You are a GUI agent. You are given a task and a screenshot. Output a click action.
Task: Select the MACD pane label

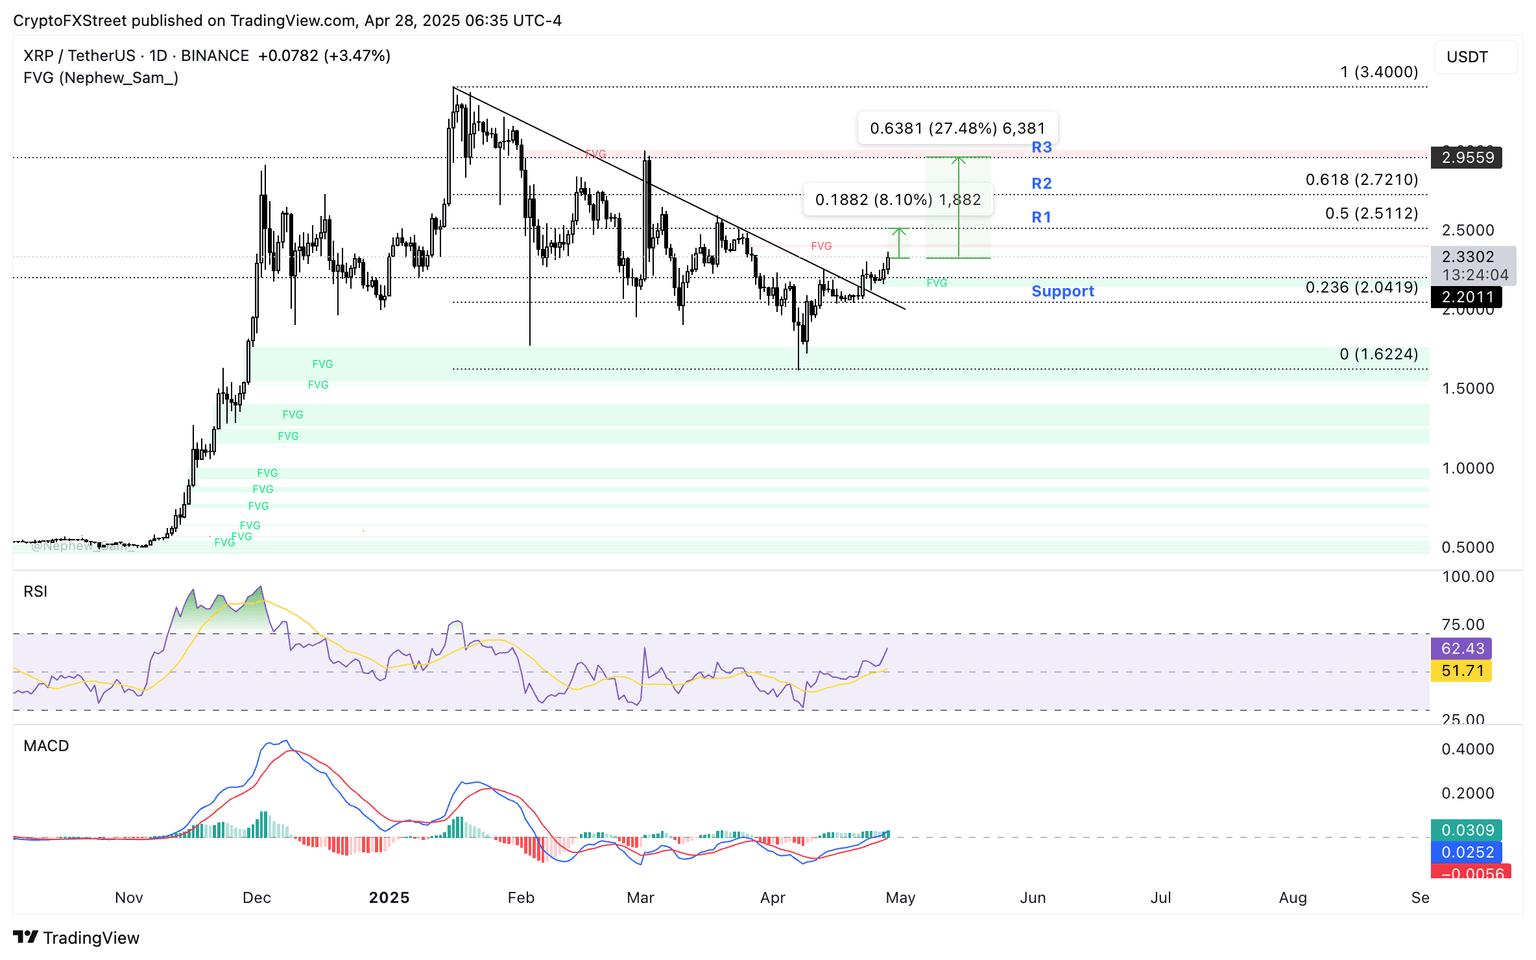(x=46, y=745)
